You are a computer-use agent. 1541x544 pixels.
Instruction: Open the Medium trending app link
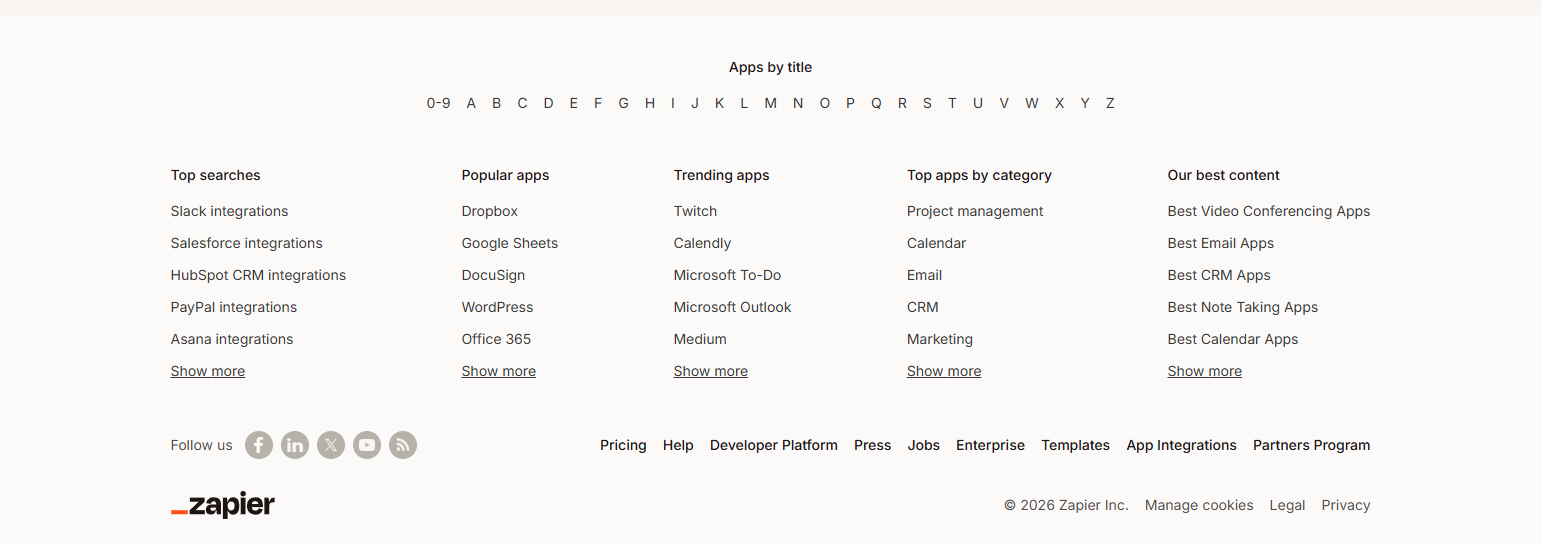click(x=700, y=339)
